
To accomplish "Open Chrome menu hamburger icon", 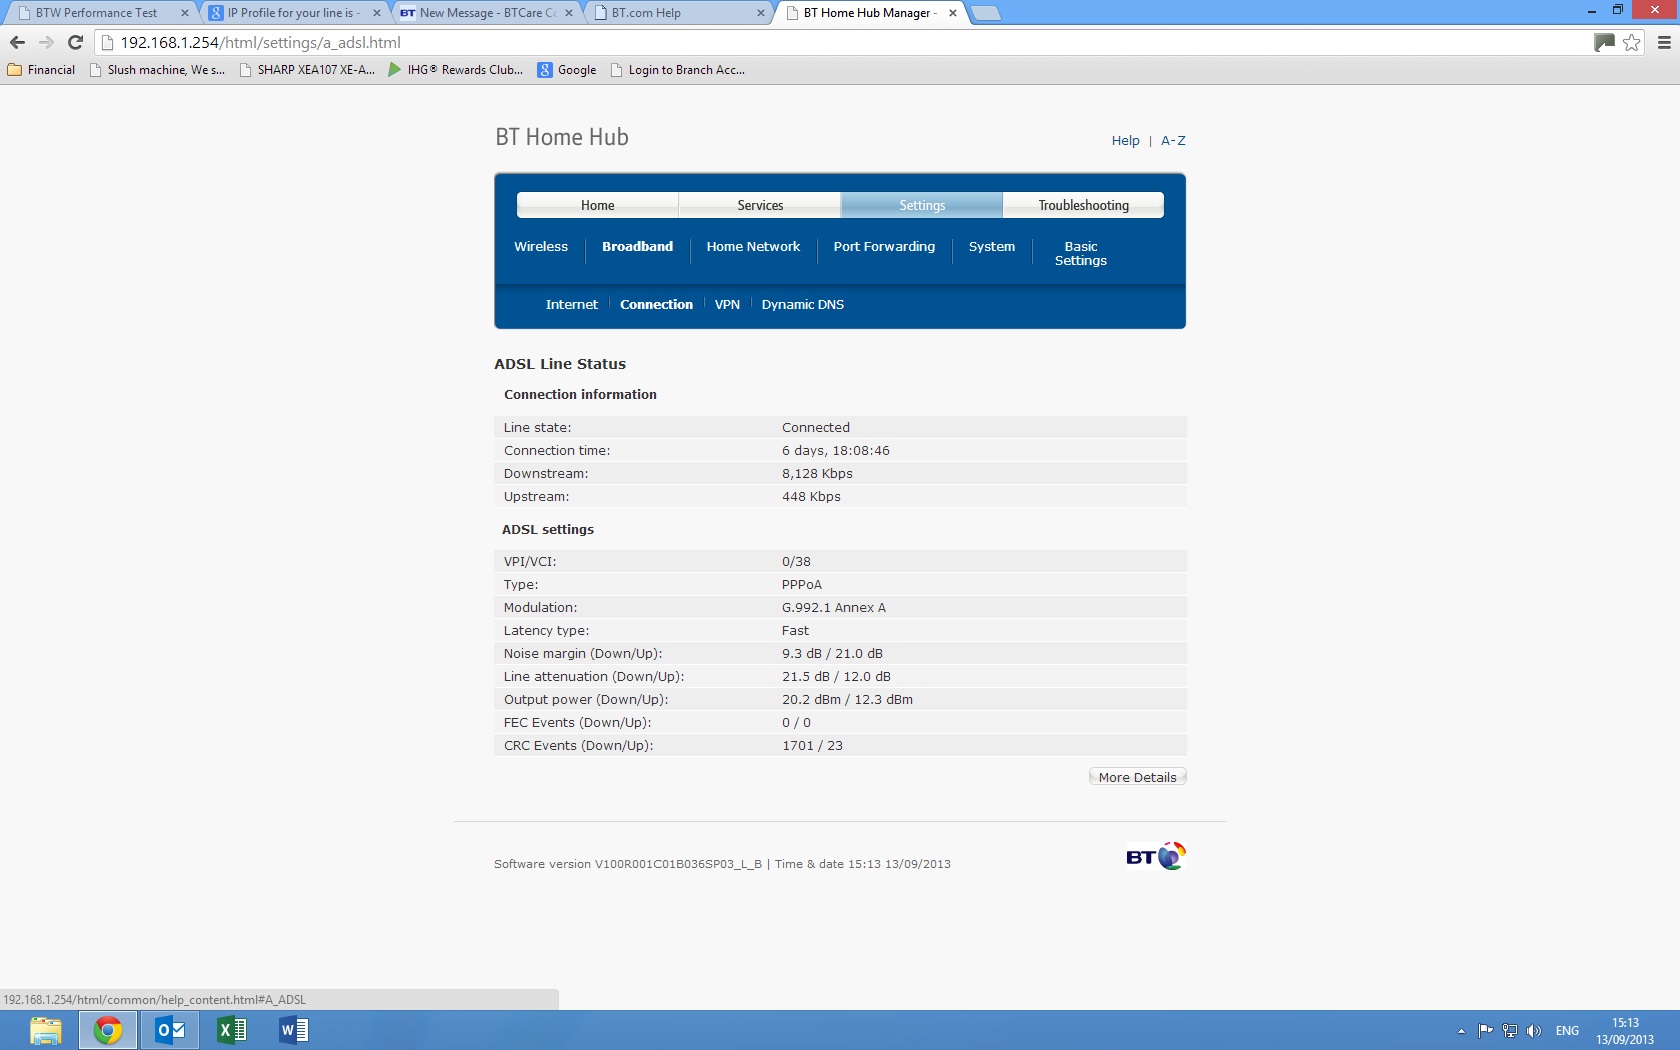I will 1664,42.
